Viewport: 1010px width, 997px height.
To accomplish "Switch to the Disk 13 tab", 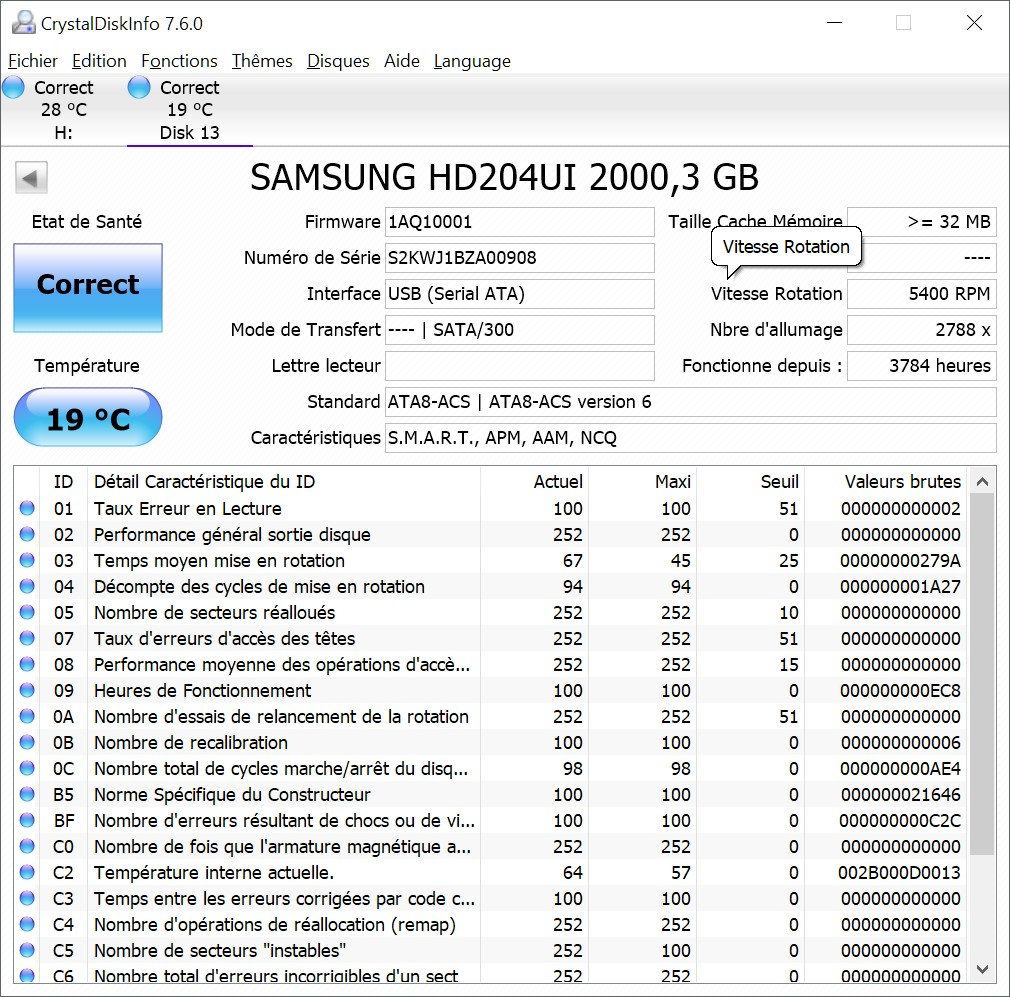I will pyautogui.click(x=189, y=110).
